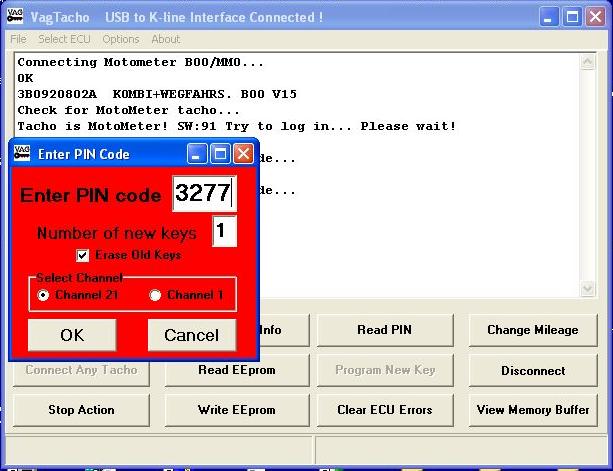The image size is (613, 471).
Task: Select the Channel 1 radio button
Action: tap(155, 295)
